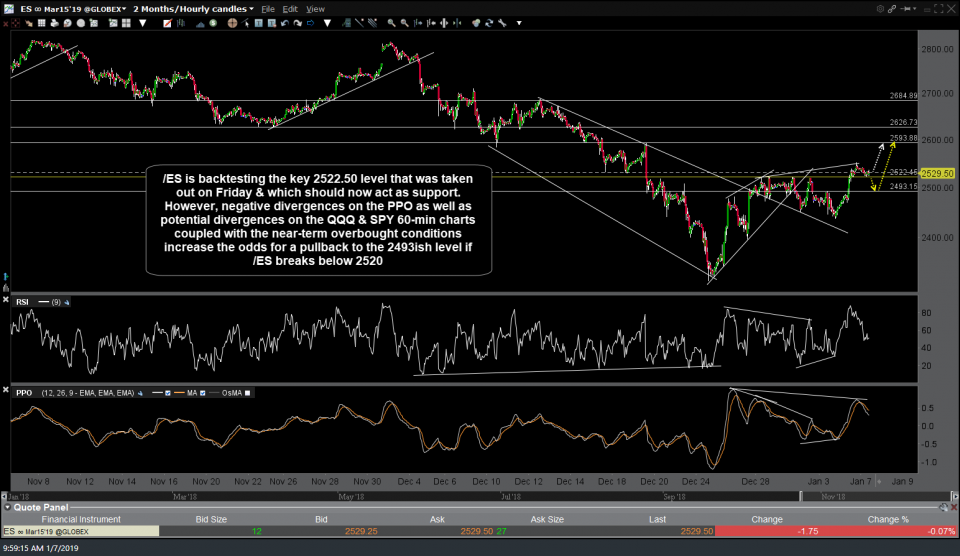Image resolution: width=960 pixels, height=556 pixels.
Task: Click the zoom out magnifier icon
Action: pyautogui.click(x=405, y=23)
